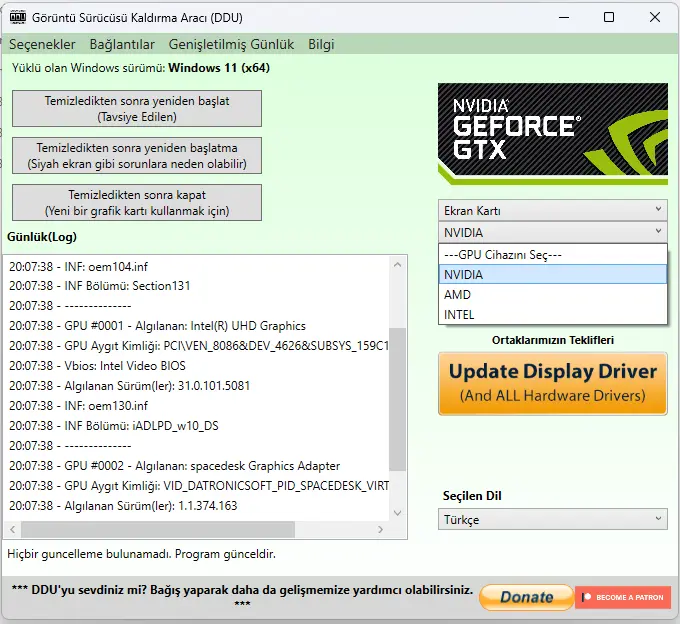Select ---GPU Cihazını Seç--- option

pos(552,255)
